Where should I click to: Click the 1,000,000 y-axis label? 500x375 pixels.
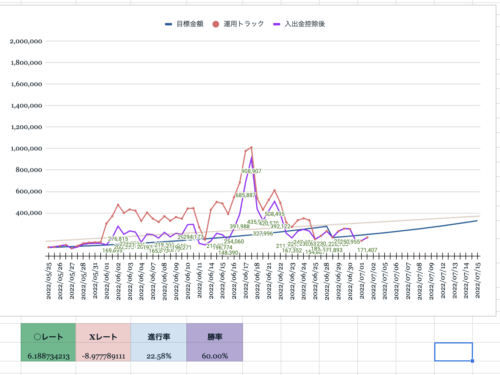26,148
